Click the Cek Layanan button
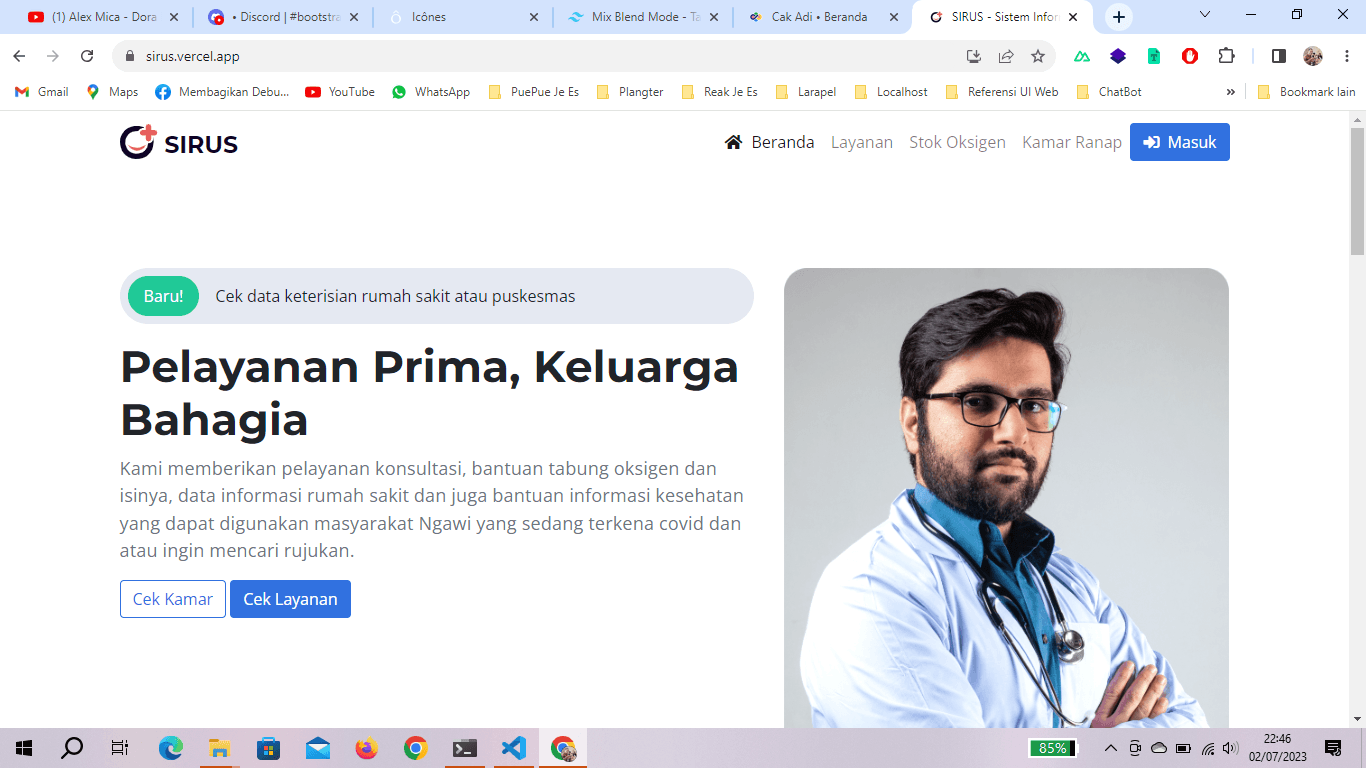The image size is (1366, 768). [x=290, y=599]
